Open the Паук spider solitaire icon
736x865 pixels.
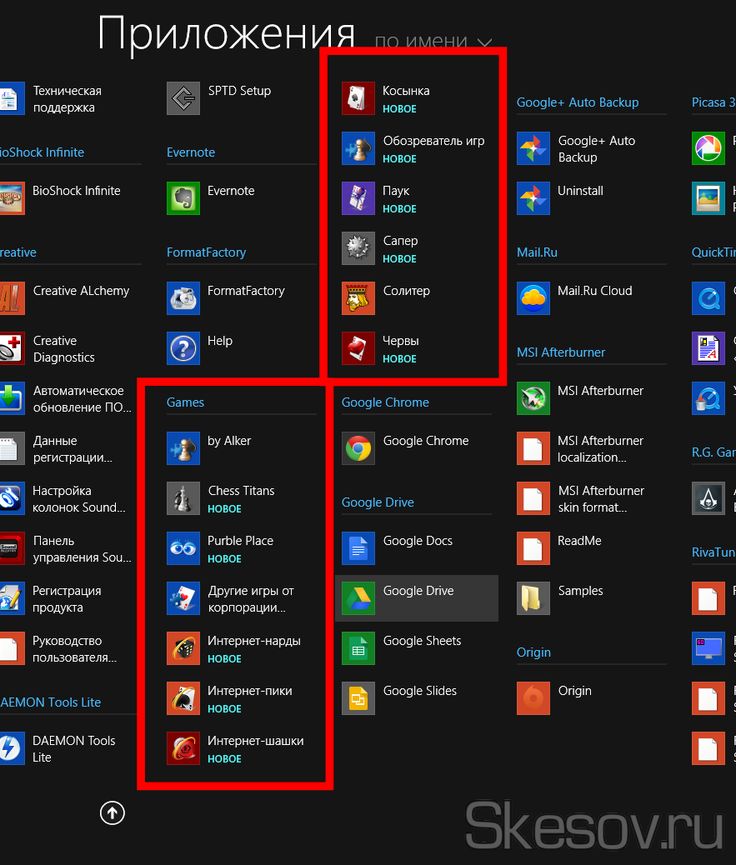[x=358, y=198]
